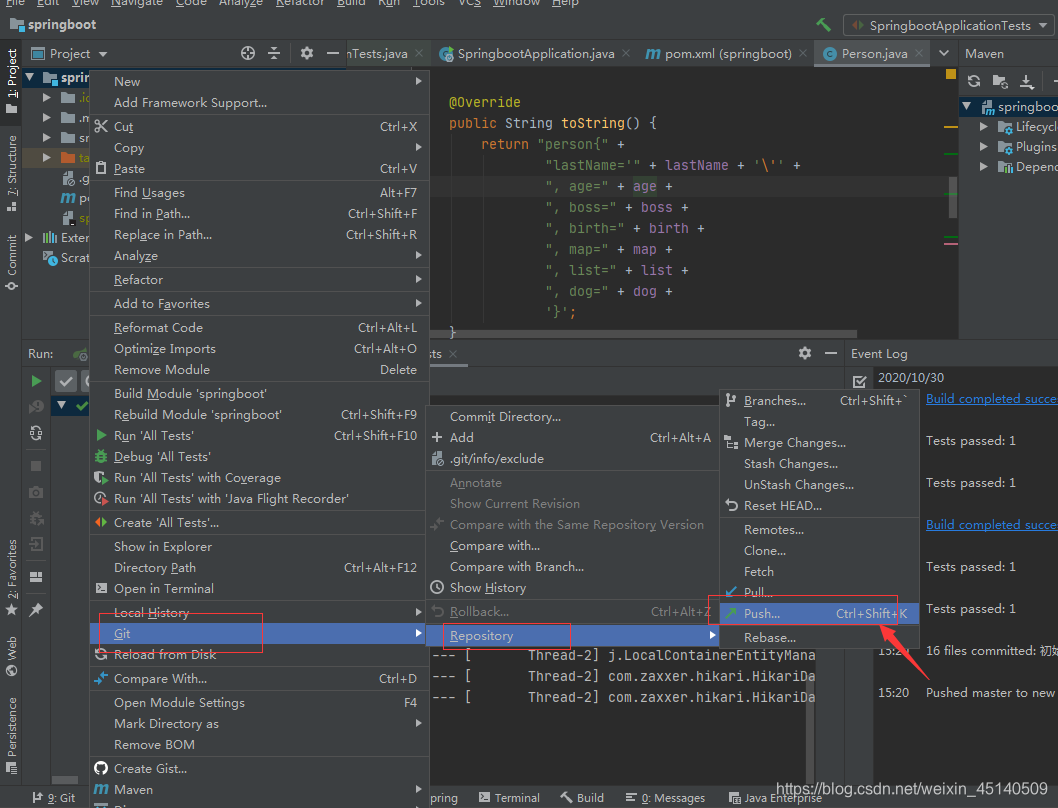Image resolution: width=1058 pixels, height=808 pixels.
Task: Click the camera dump threads icon
Action: tap(36, 492)
